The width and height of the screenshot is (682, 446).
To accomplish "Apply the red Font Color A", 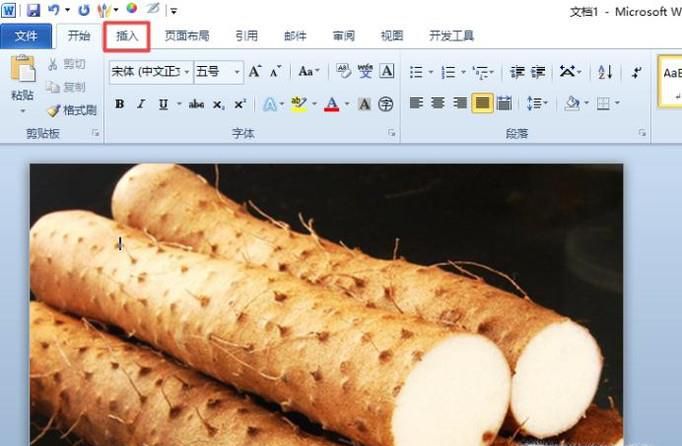I will click(x=332, y=104).
